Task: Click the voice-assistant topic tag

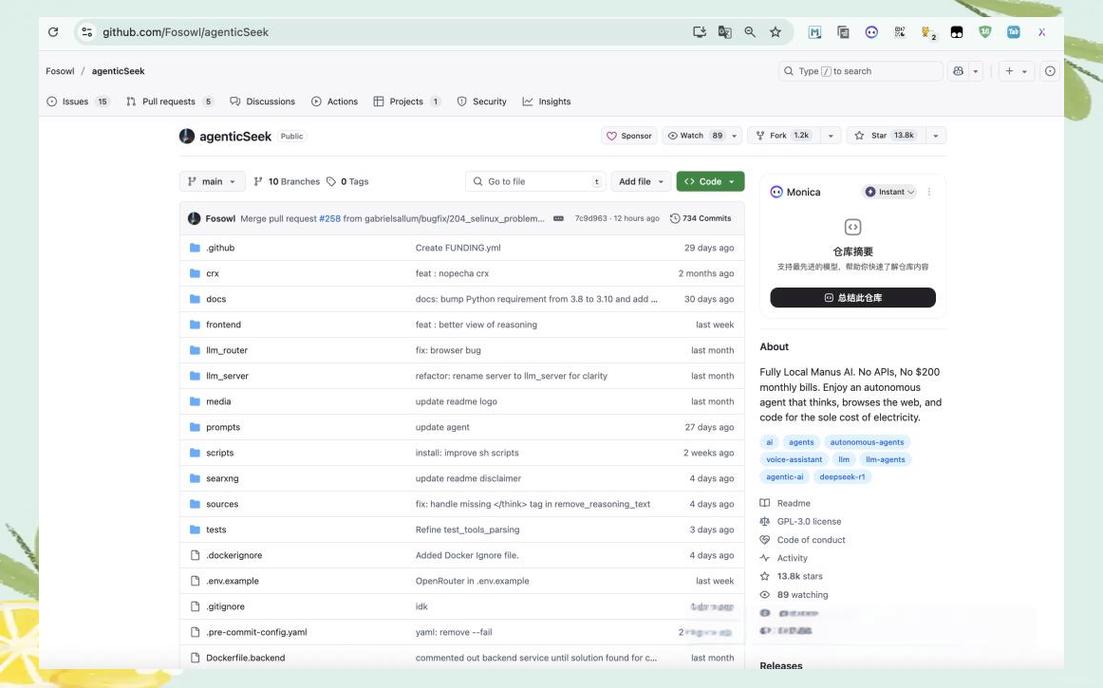Action: (x=793, y=459)
